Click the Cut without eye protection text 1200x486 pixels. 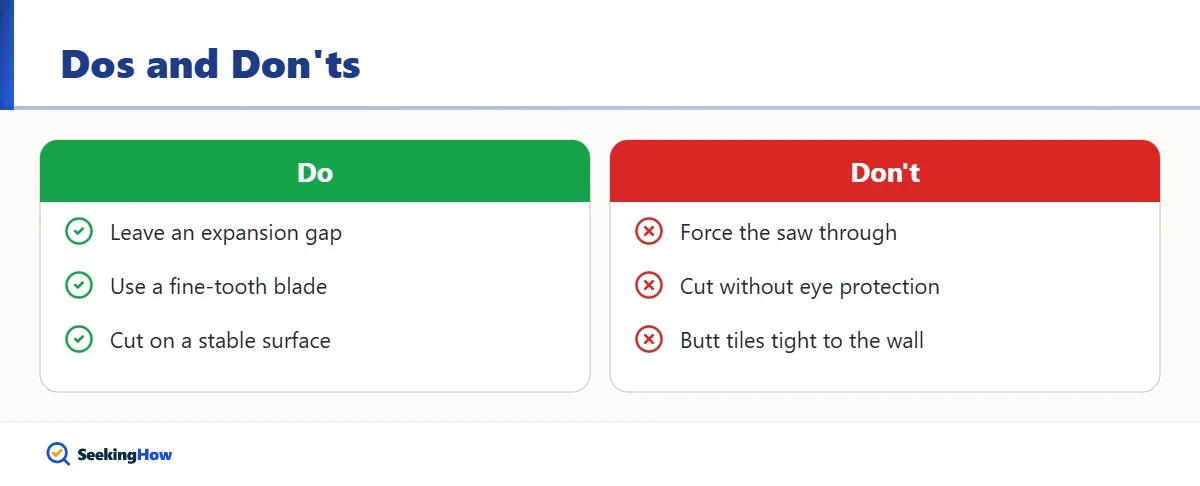810,287
